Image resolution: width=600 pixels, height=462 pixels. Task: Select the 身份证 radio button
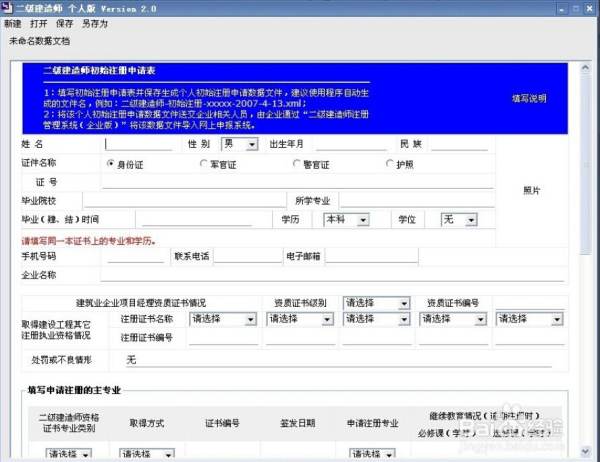click(x=110, y=163)
